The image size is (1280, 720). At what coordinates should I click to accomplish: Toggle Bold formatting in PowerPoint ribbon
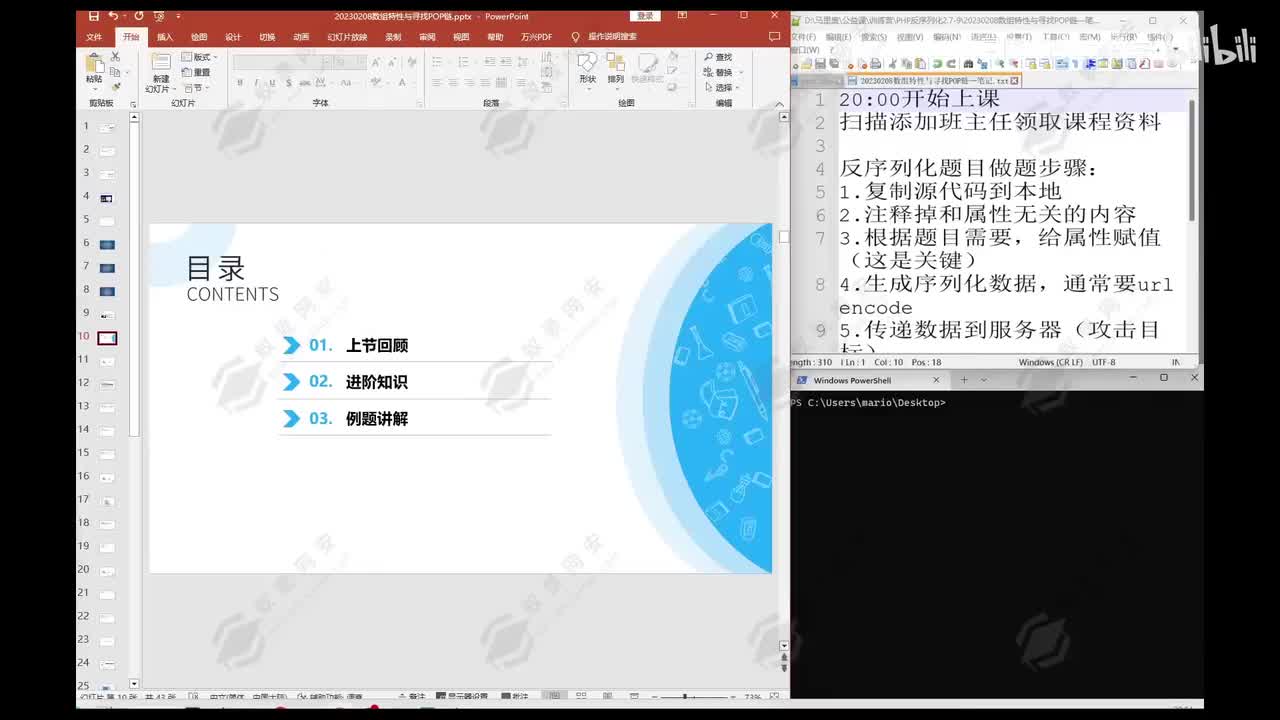click(x=240, y=83)
